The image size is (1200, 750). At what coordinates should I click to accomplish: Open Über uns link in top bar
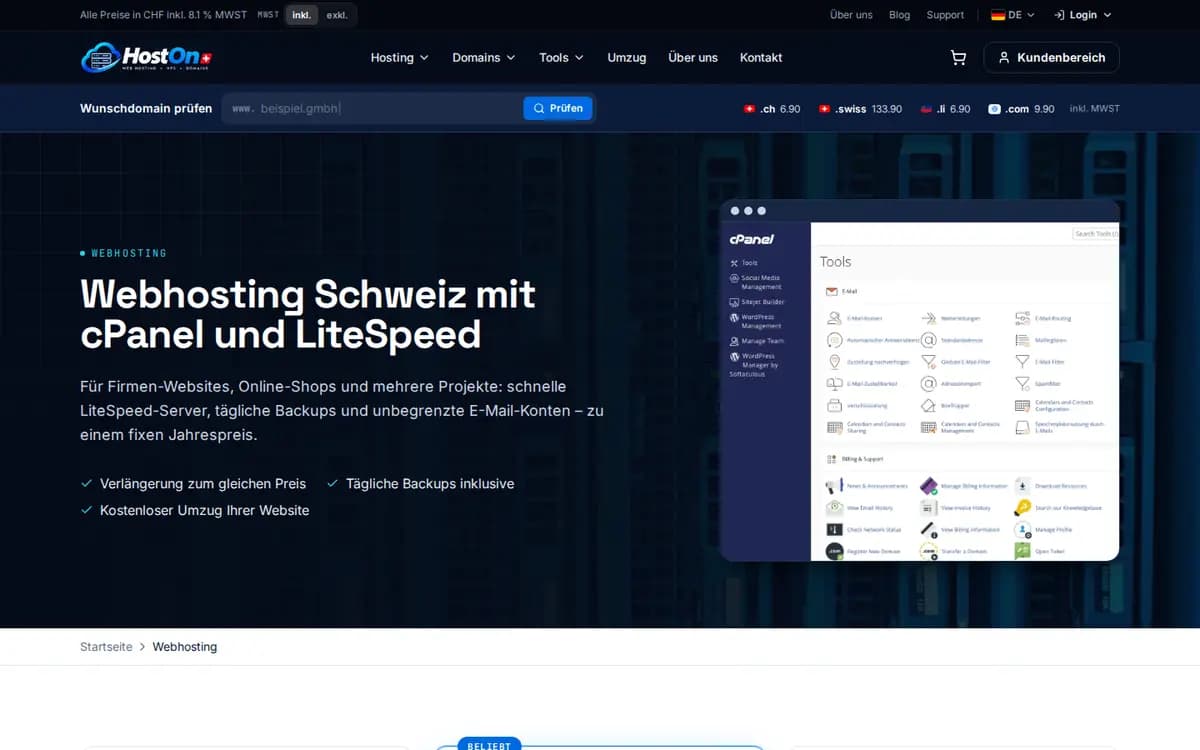pyautogui.click(x=851, y=15)
